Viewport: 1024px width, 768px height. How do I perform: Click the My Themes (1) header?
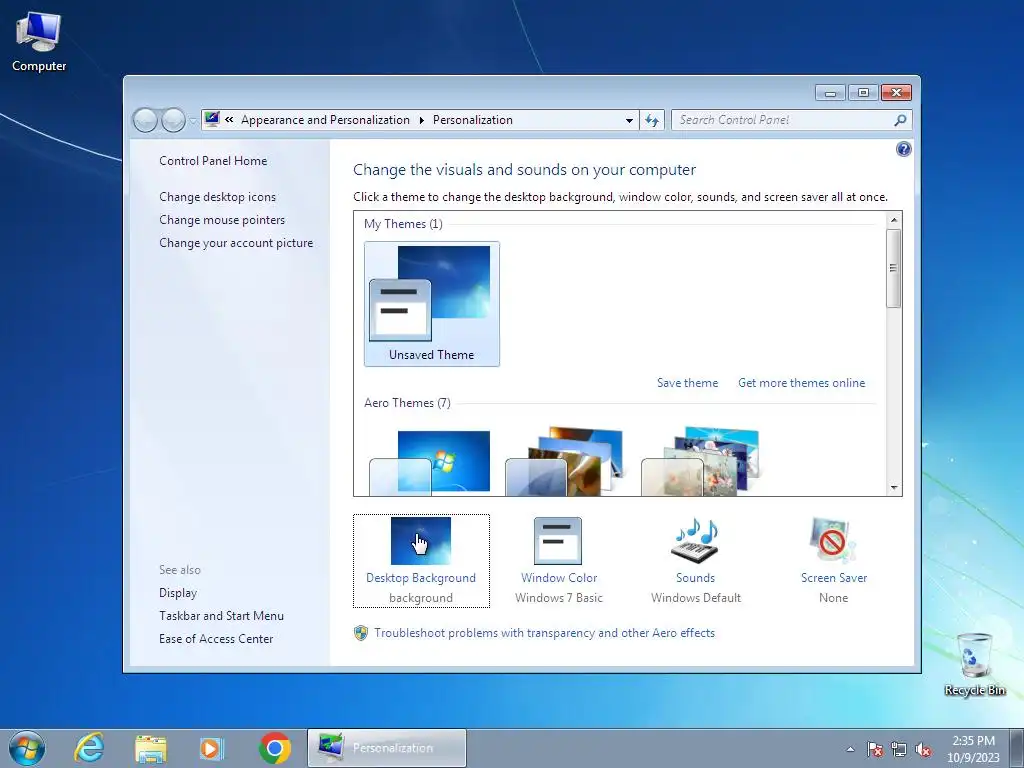(x=403, y=224)
